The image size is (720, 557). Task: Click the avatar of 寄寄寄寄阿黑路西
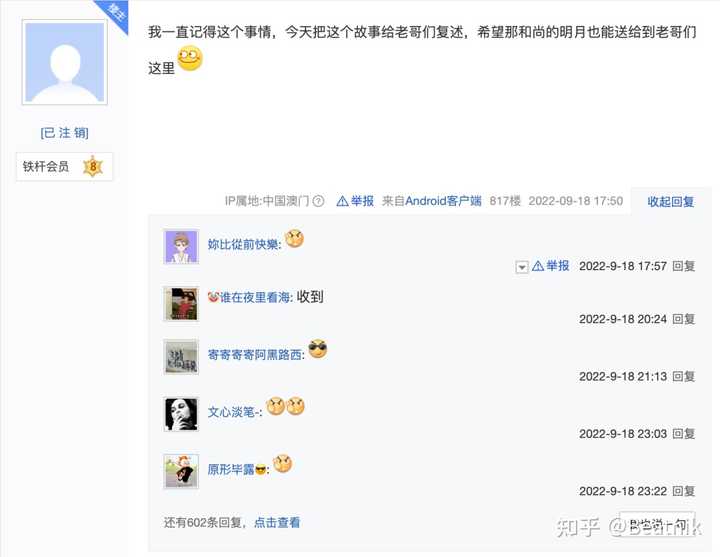(181, 357)
